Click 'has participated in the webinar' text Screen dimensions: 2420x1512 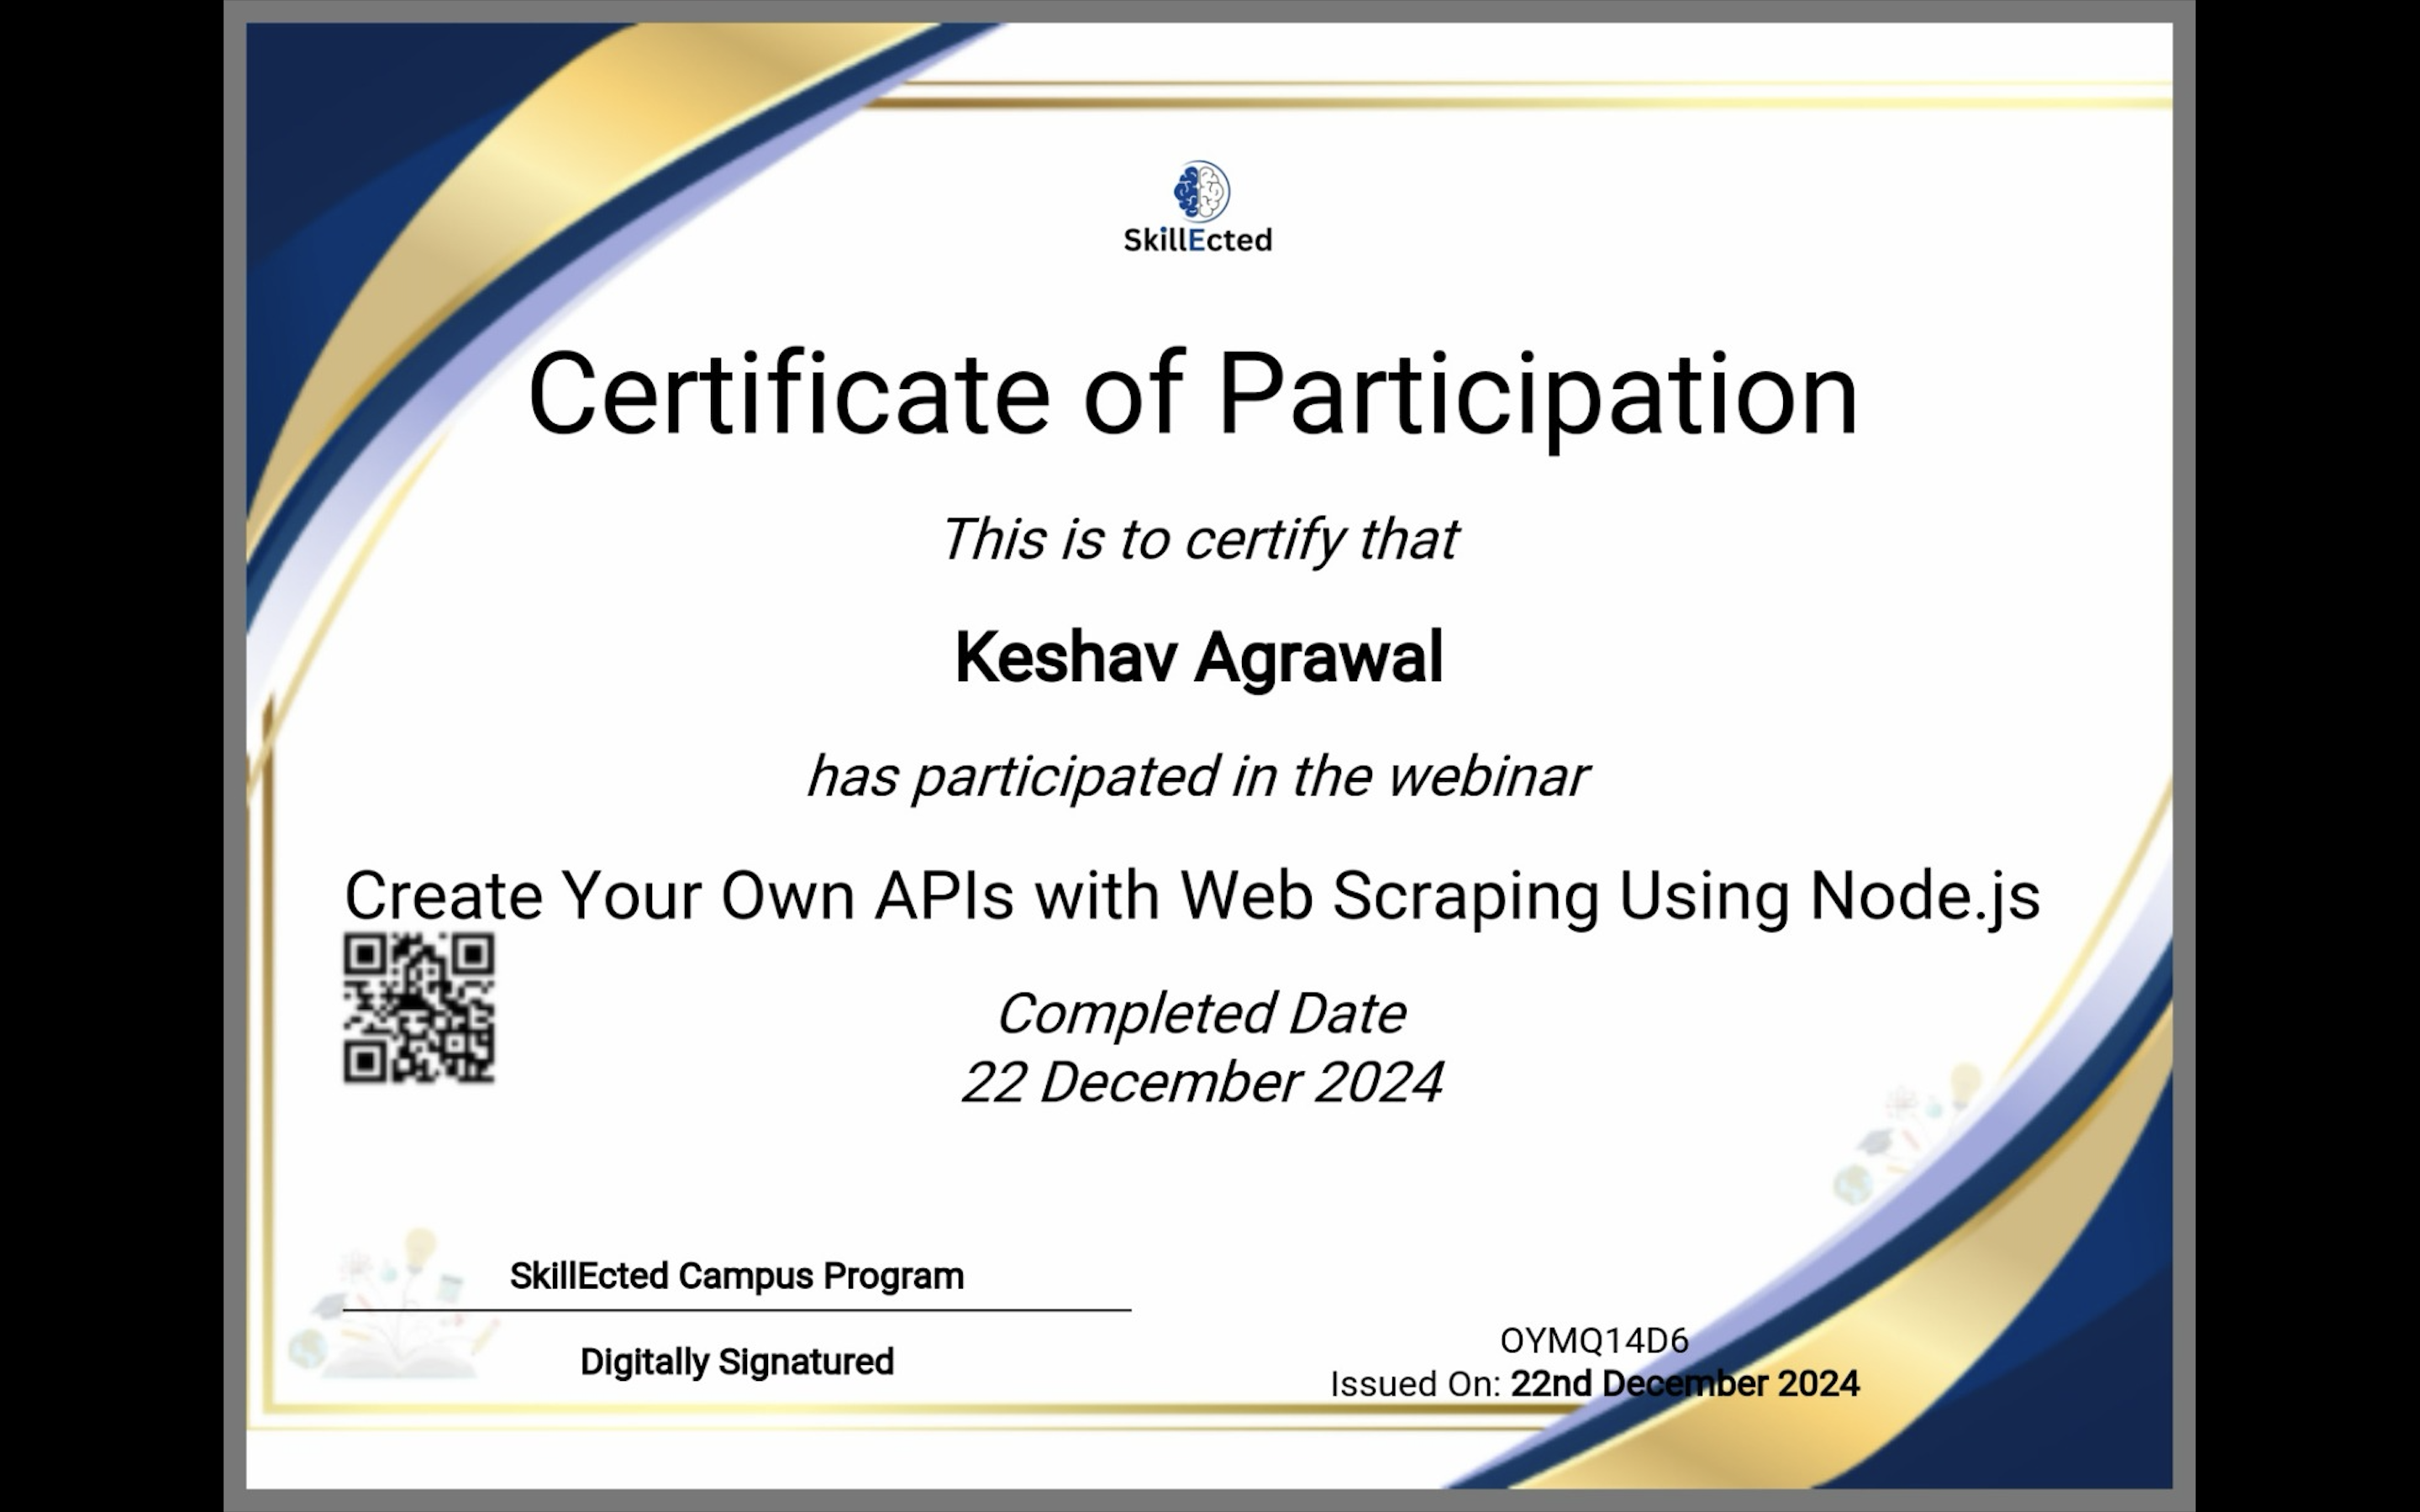(1197, 777)
